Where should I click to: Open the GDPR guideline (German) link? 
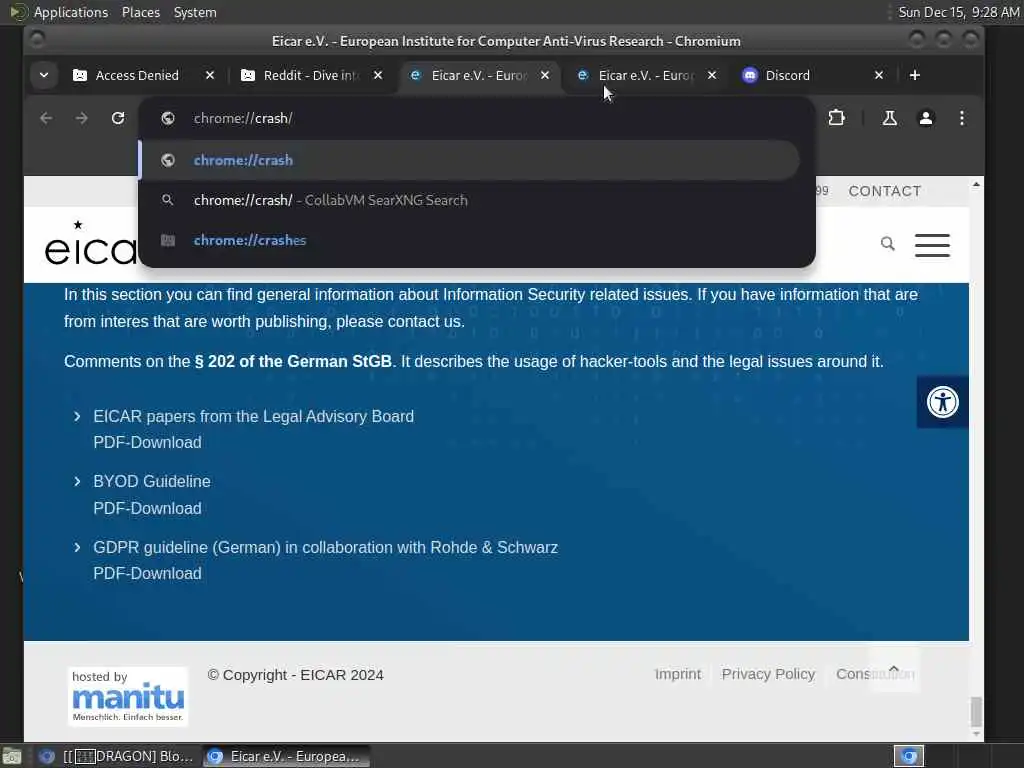click(x=325, y=547)
